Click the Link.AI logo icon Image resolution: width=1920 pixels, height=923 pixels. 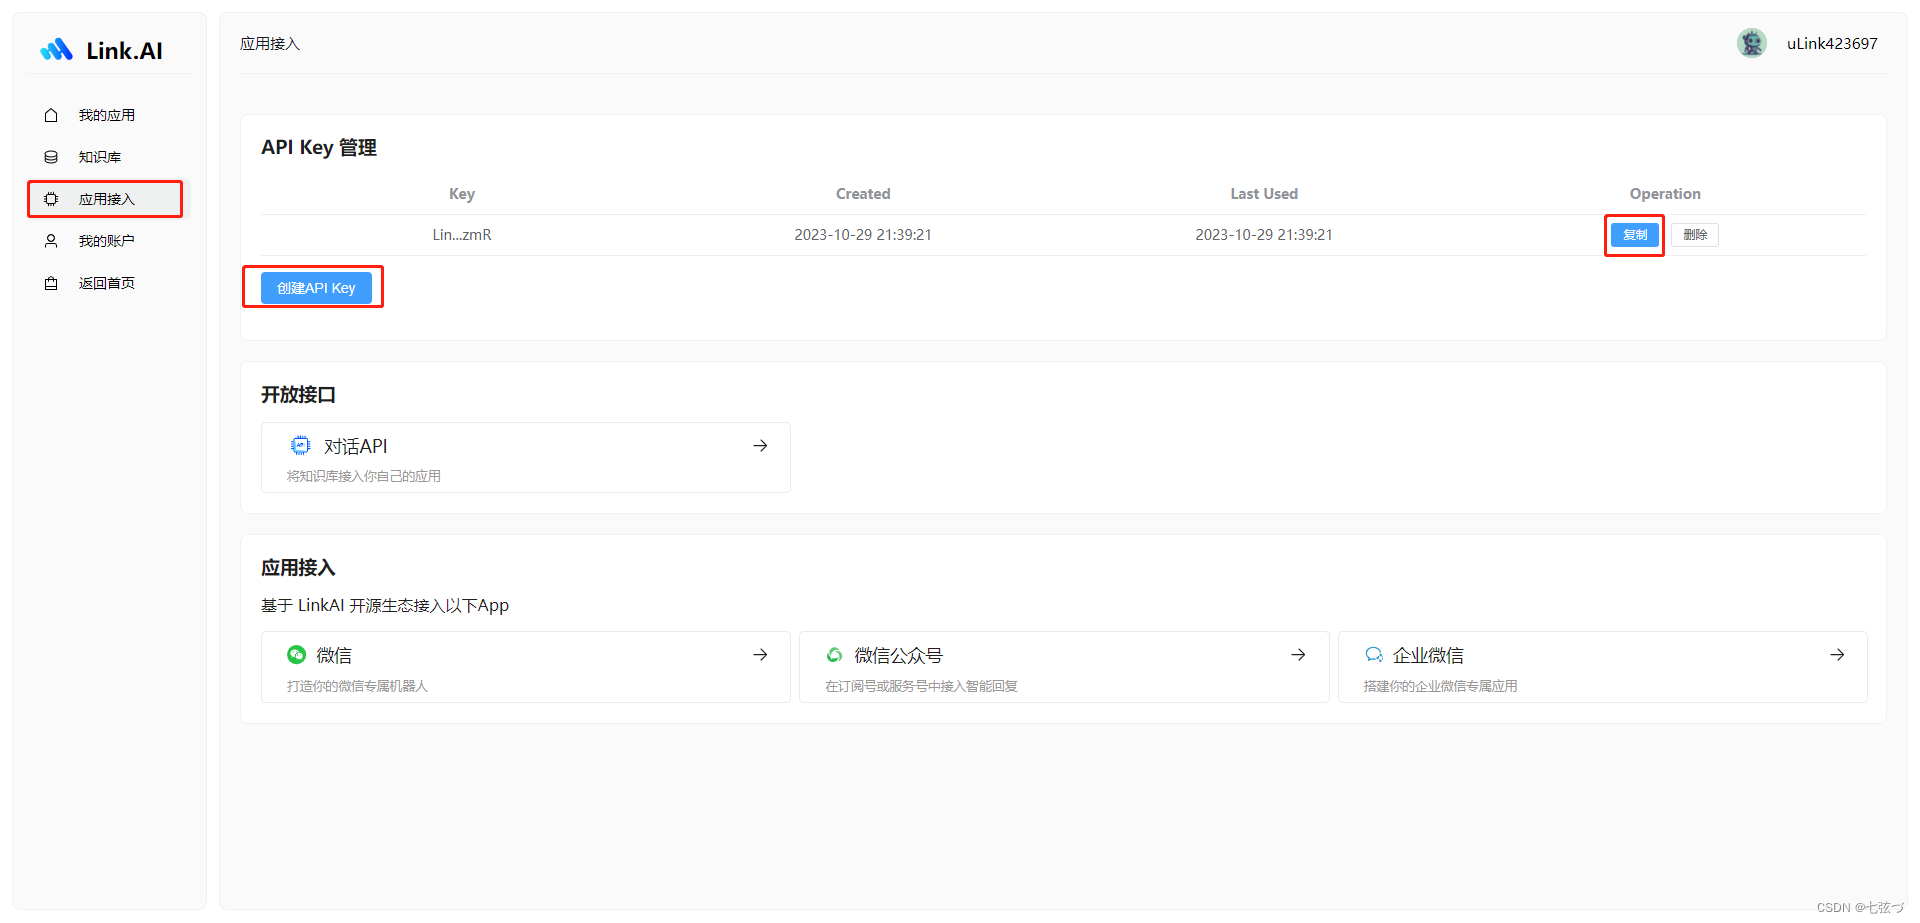pyautogui.click(x=56, y=50)
